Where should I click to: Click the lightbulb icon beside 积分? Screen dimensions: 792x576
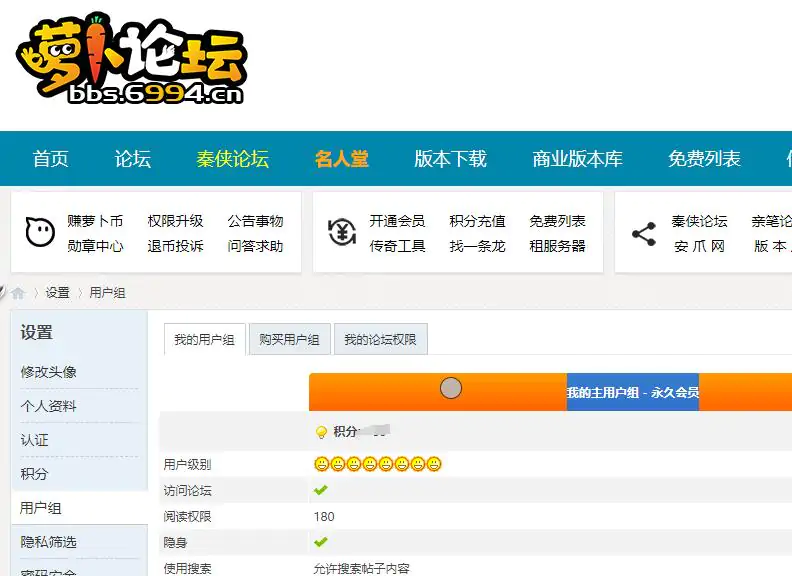point(321,433)
